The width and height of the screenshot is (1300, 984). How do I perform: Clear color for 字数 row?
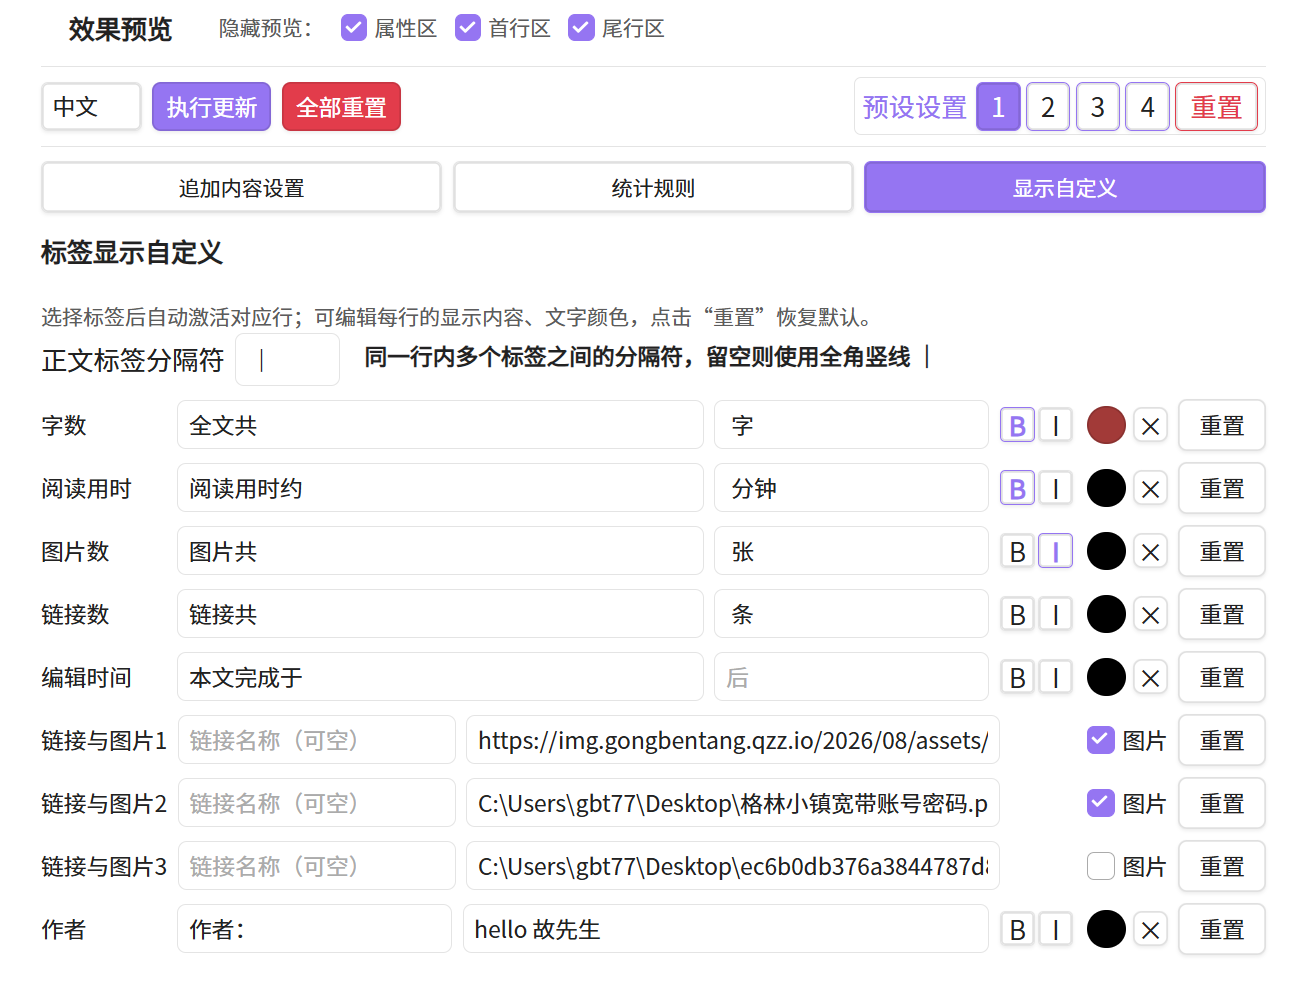(1151, 426)
